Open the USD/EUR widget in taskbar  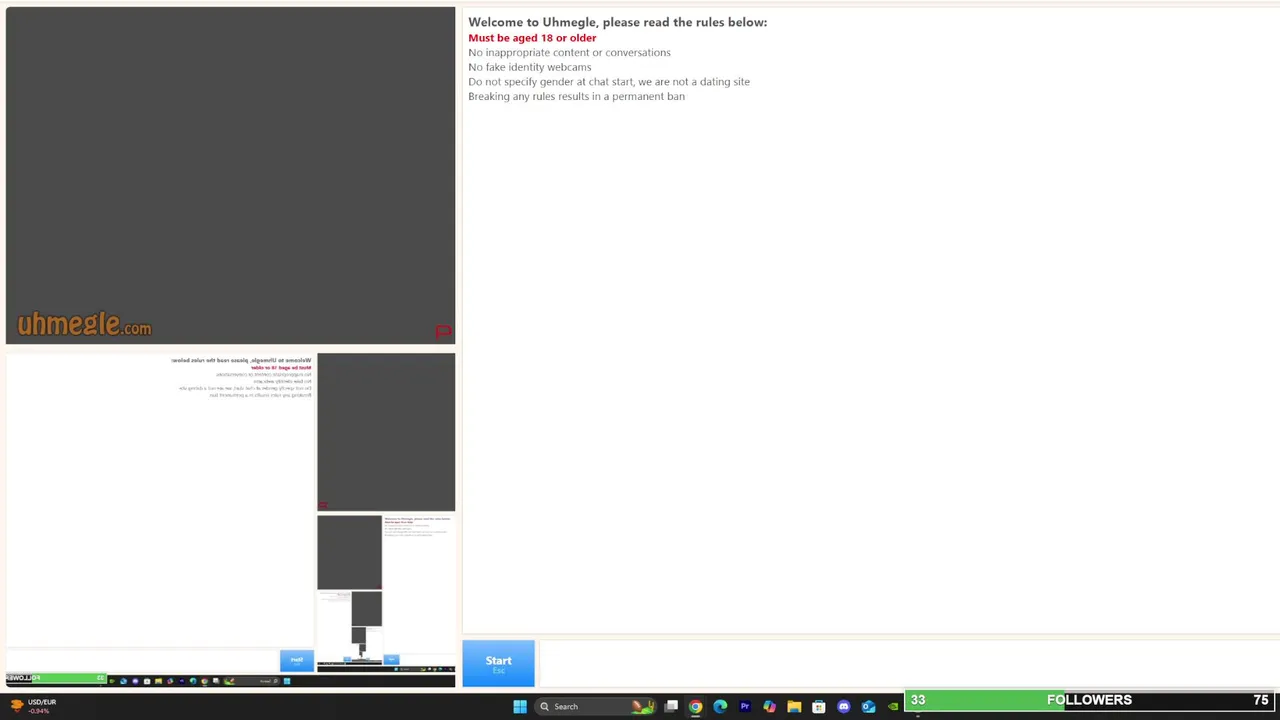tap(33, 706)
